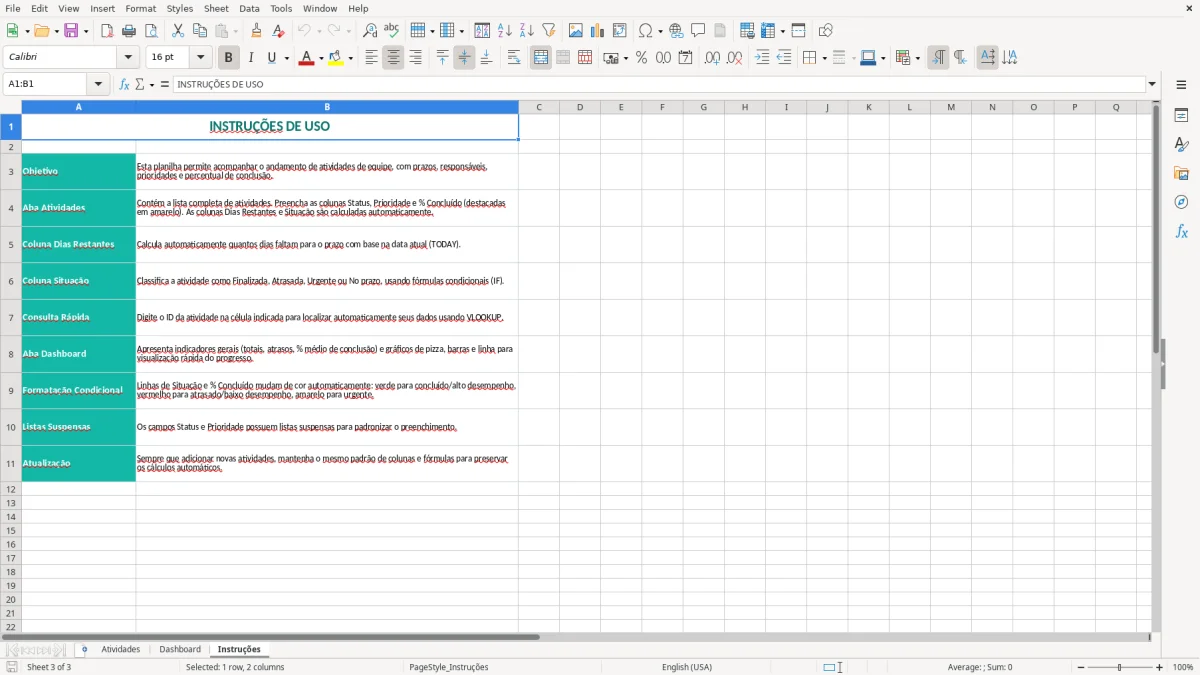Click the Format as Percent icon
Viewport: 1200px width, 675px height.
tap(641, 58)
